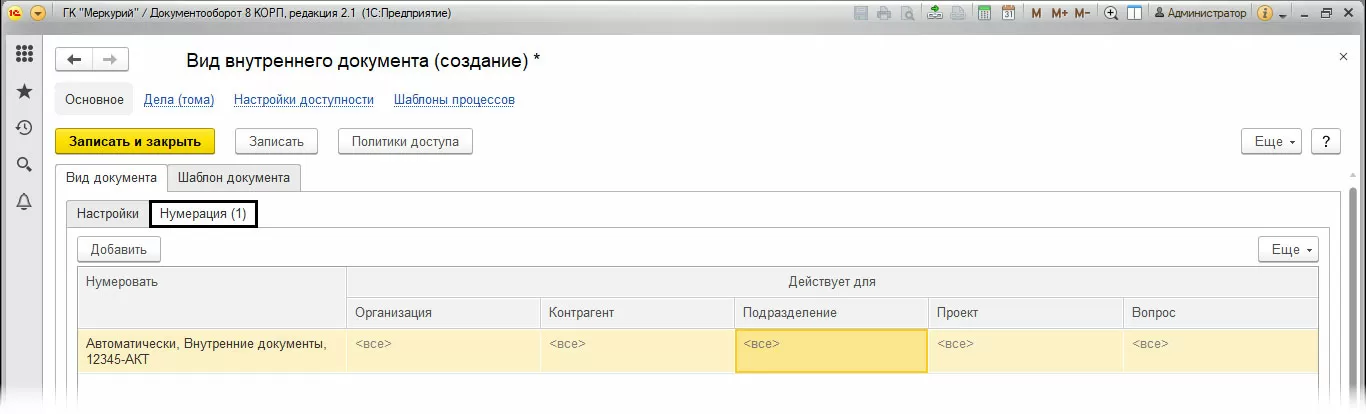This screenshot has width=1366, height=414.
Task: Switch to the Настройки tab
Action: tap(108, 213)
